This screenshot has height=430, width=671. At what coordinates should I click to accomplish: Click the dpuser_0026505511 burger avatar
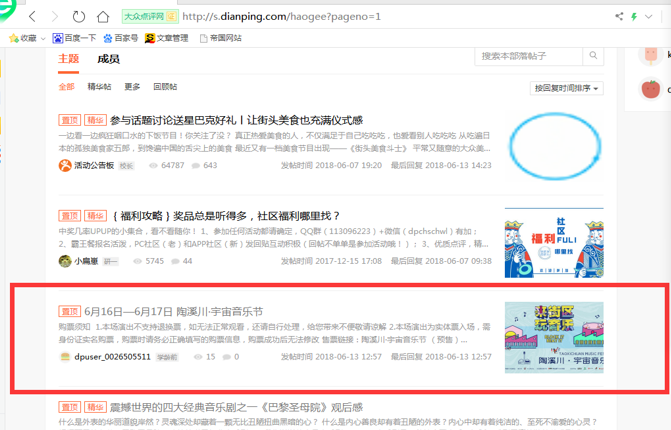(65, 357)
